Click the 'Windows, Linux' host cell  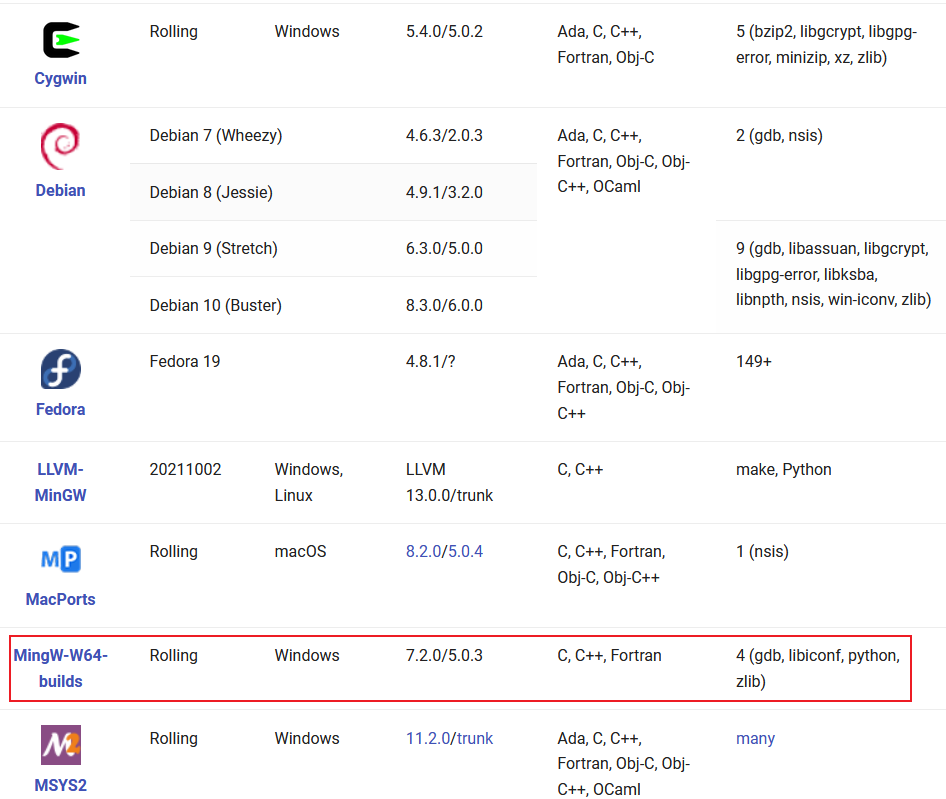click(x=308, y=482)
